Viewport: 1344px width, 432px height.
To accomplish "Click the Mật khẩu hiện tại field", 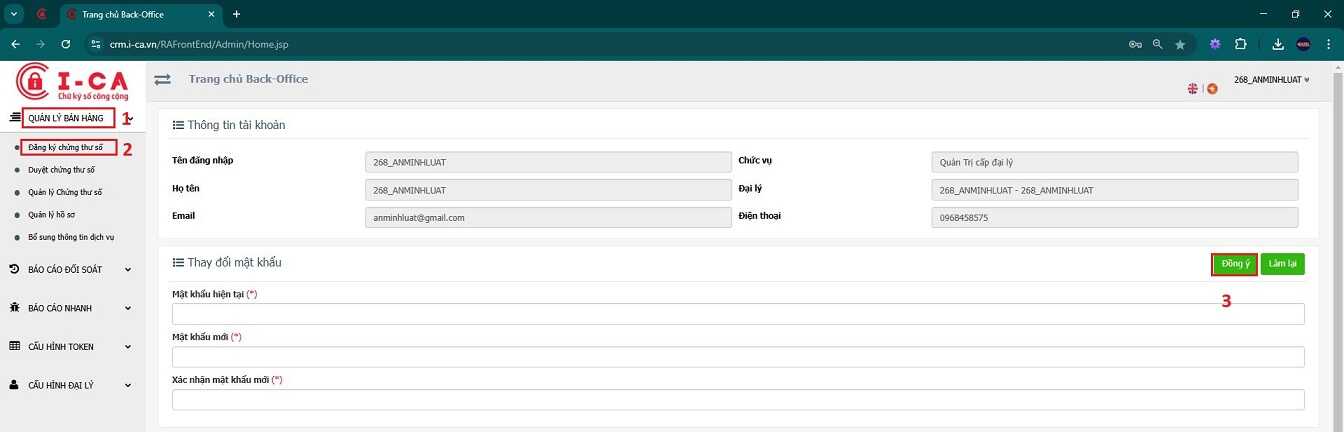I will [738, 314].
